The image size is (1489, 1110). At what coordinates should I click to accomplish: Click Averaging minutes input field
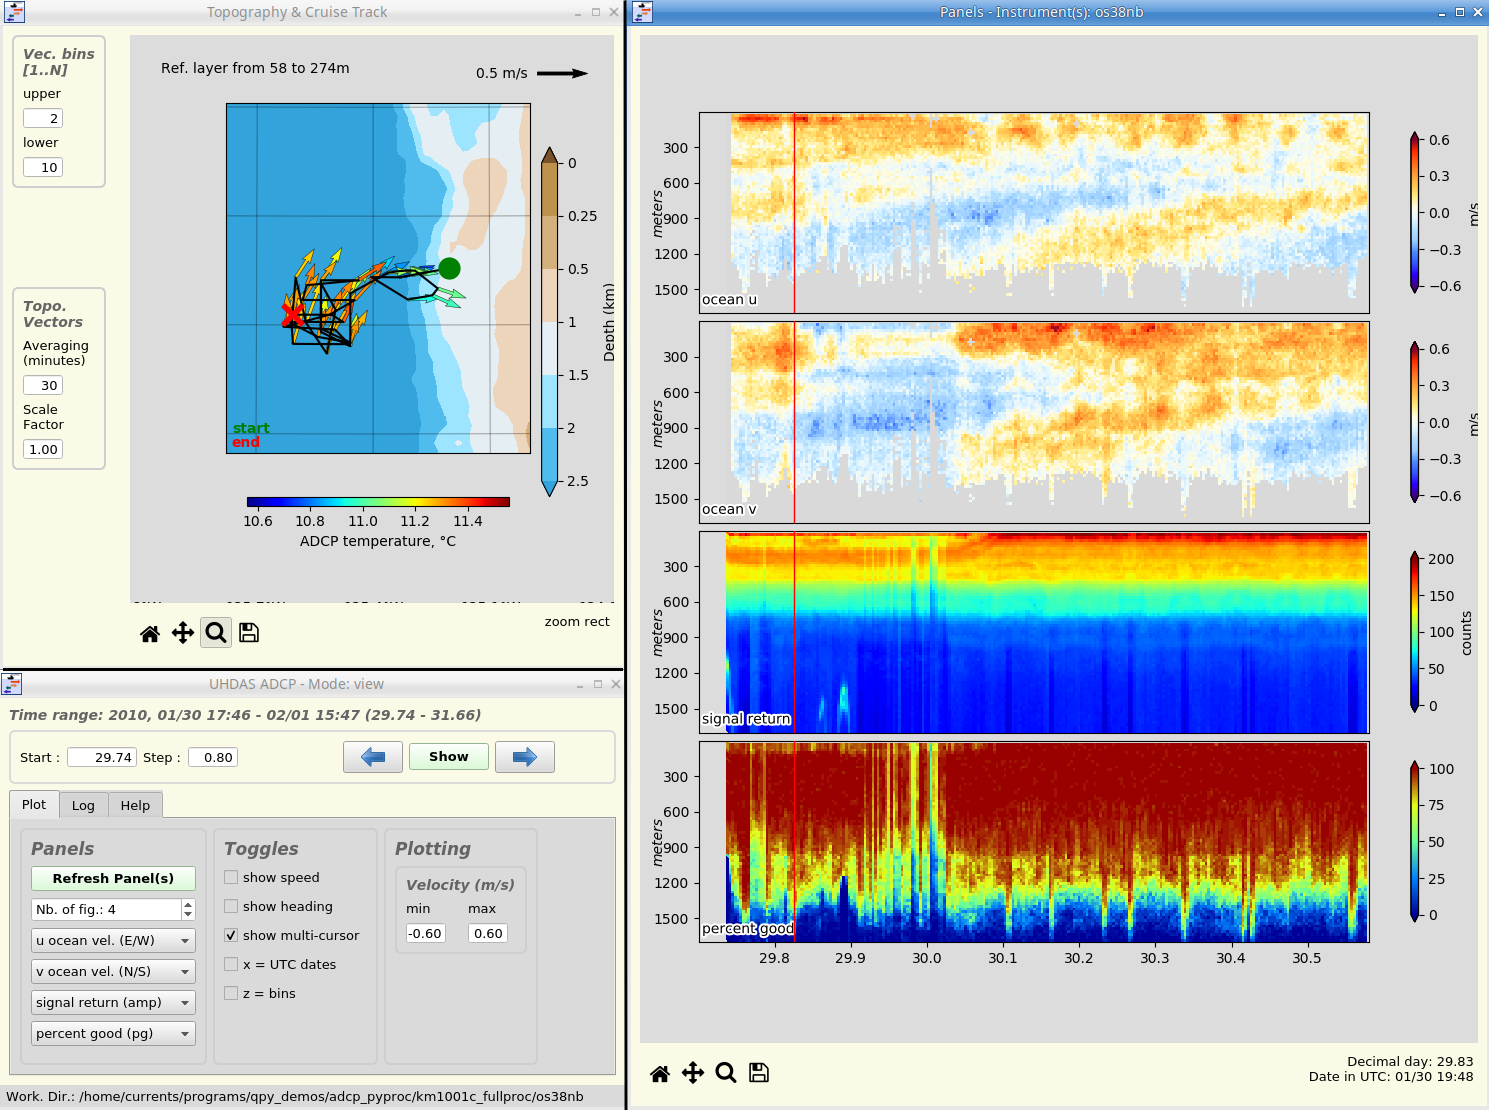pos(43,385)
